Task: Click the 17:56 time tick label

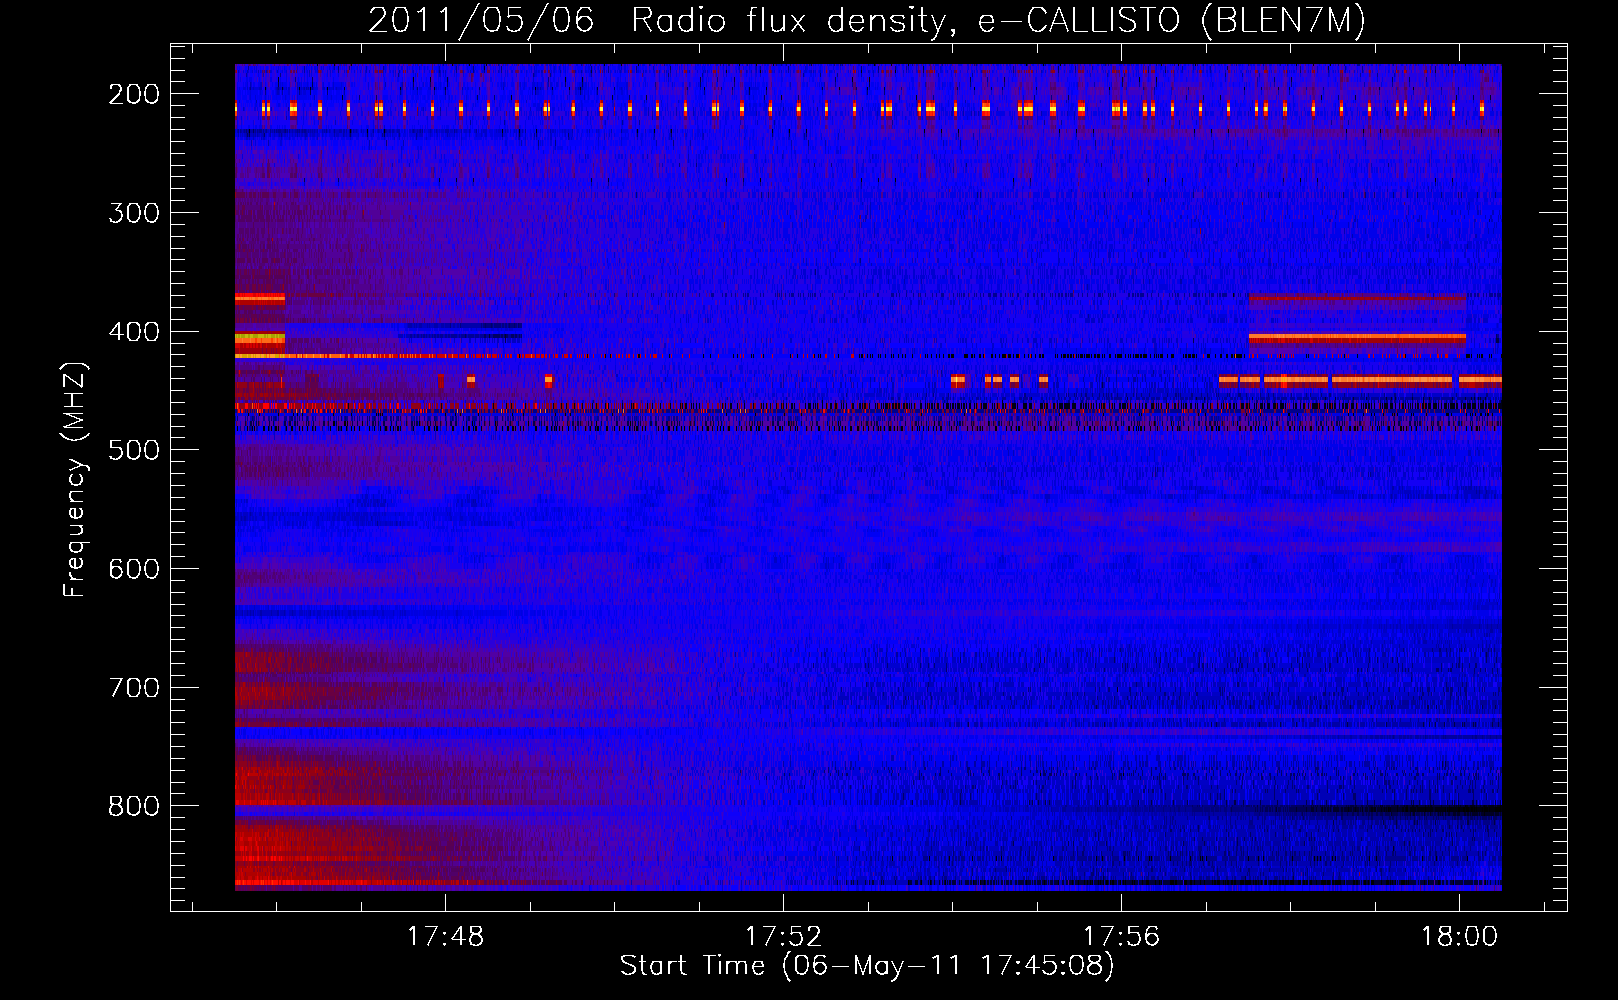Action: click(1122, 936)
